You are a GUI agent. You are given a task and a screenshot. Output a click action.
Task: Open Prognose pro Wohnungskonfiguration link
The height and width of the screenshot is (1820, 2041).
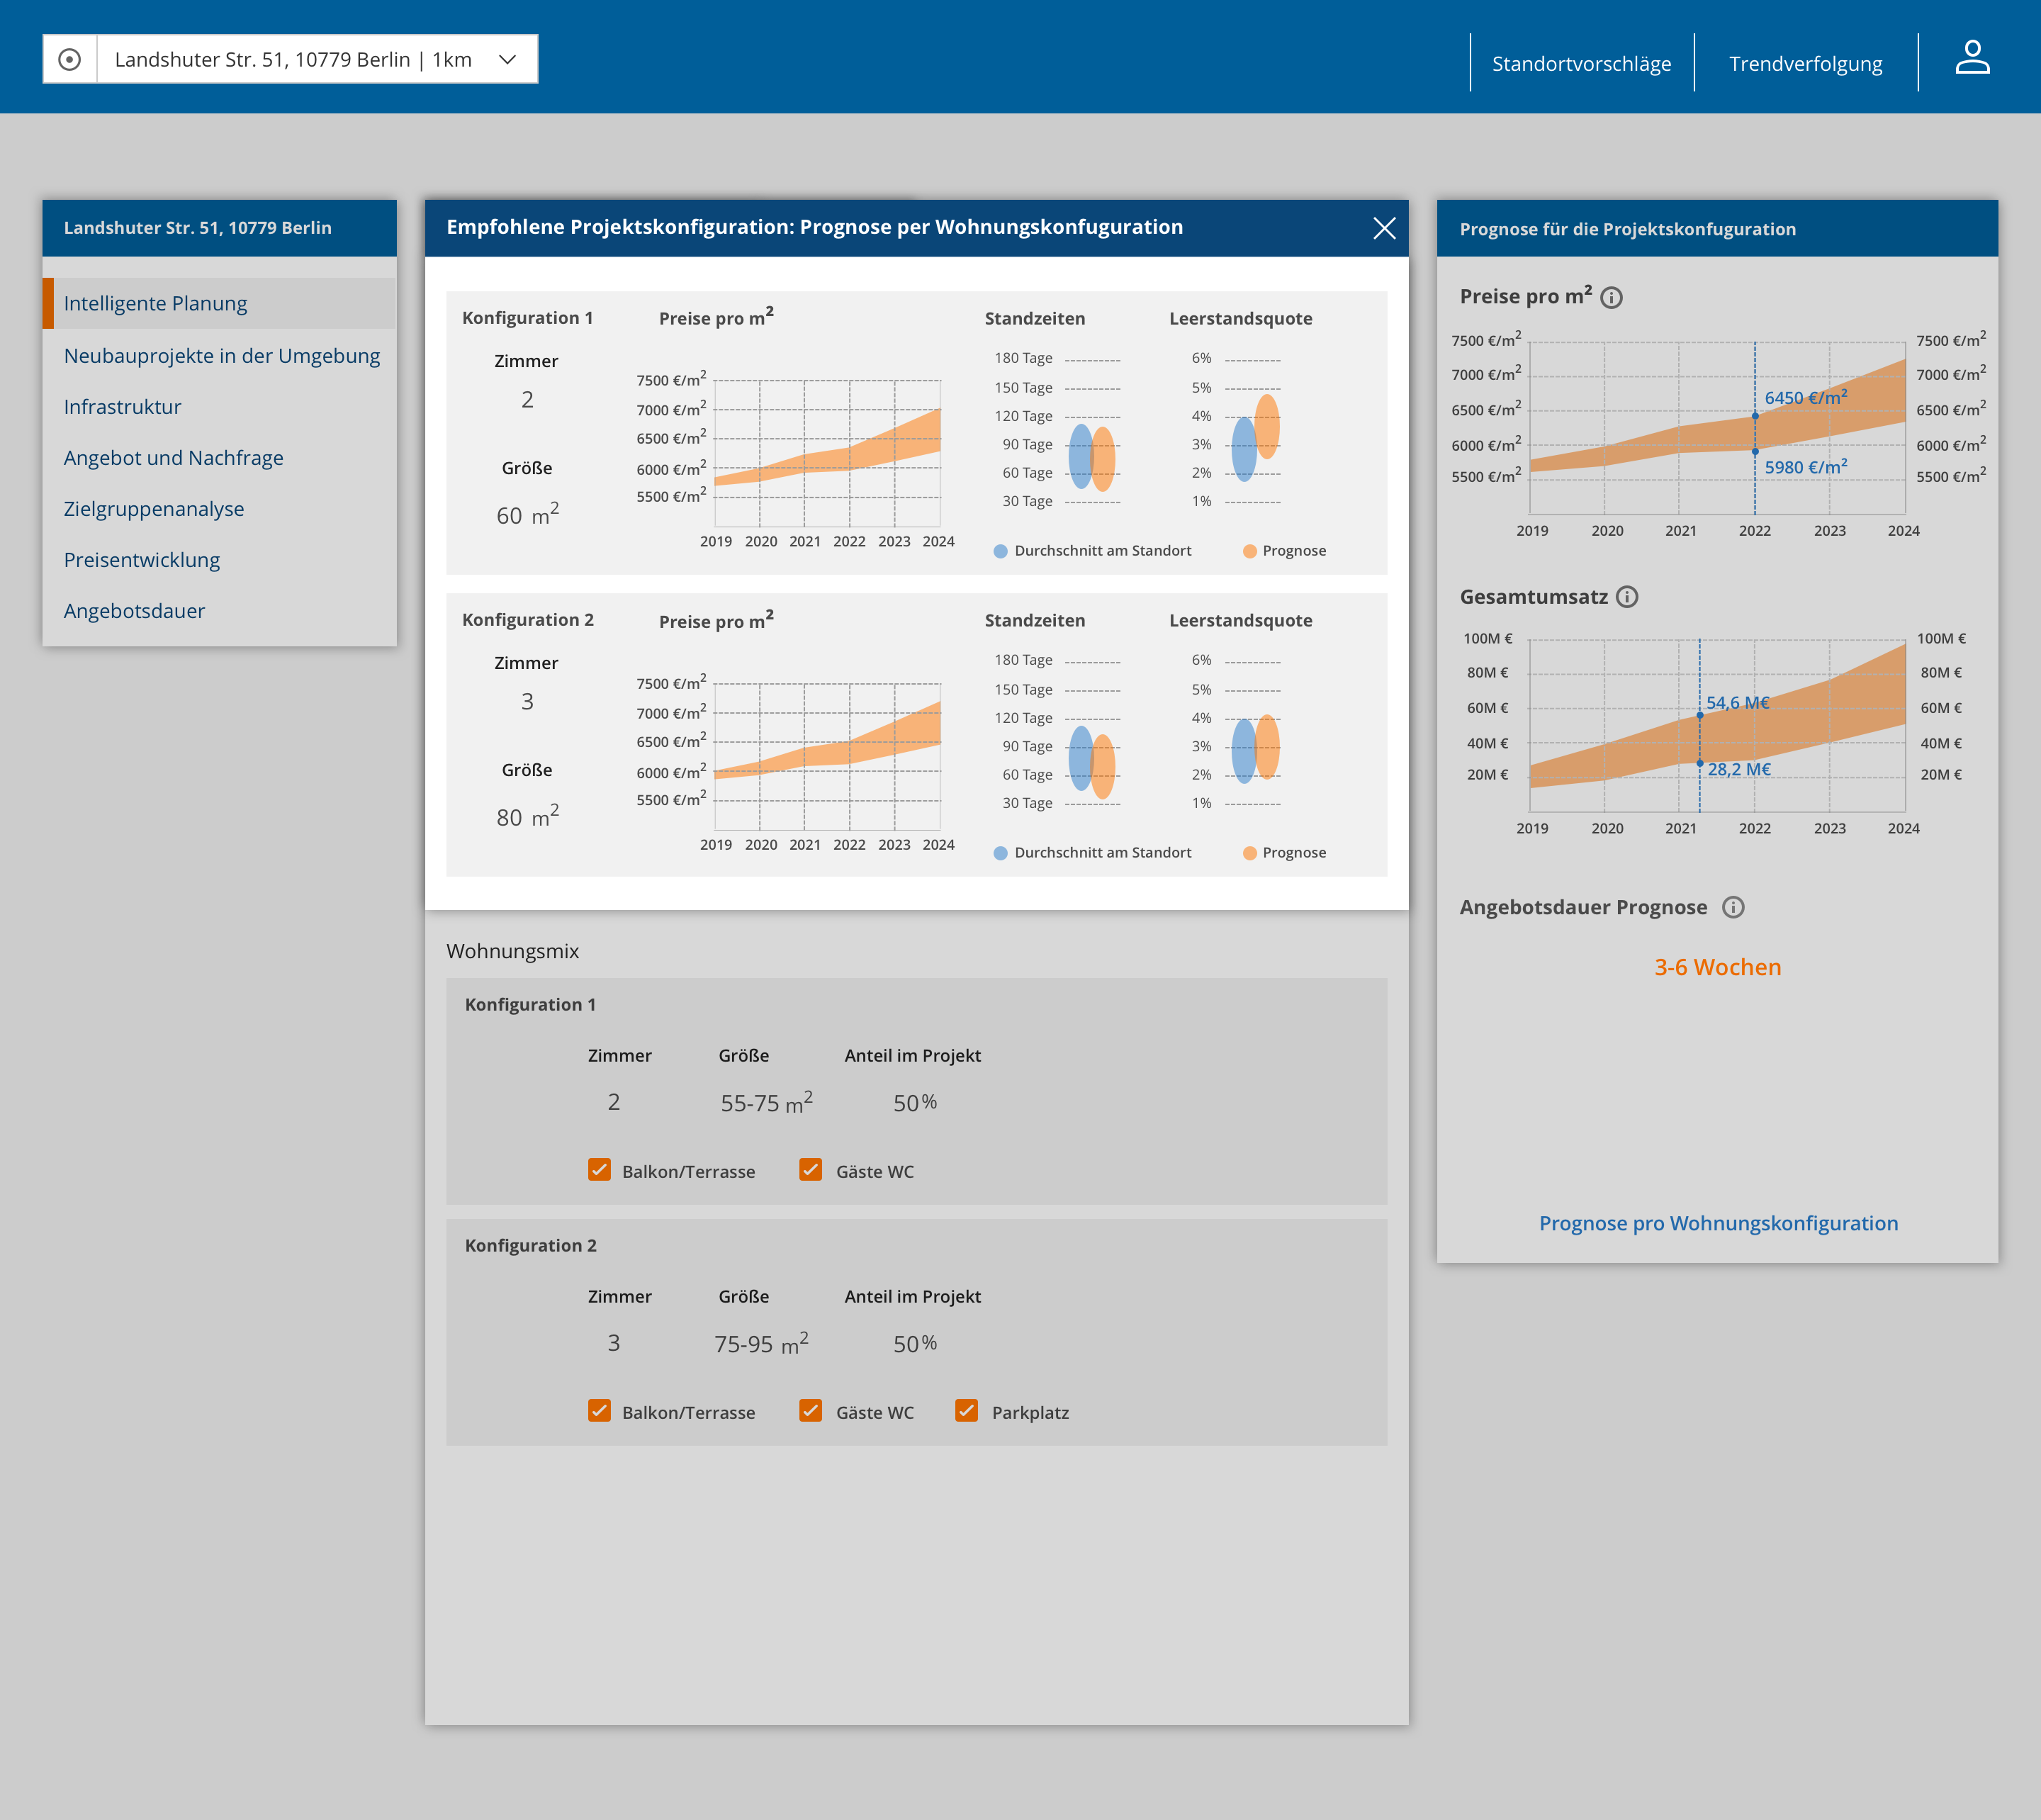click(1718, 1222)
